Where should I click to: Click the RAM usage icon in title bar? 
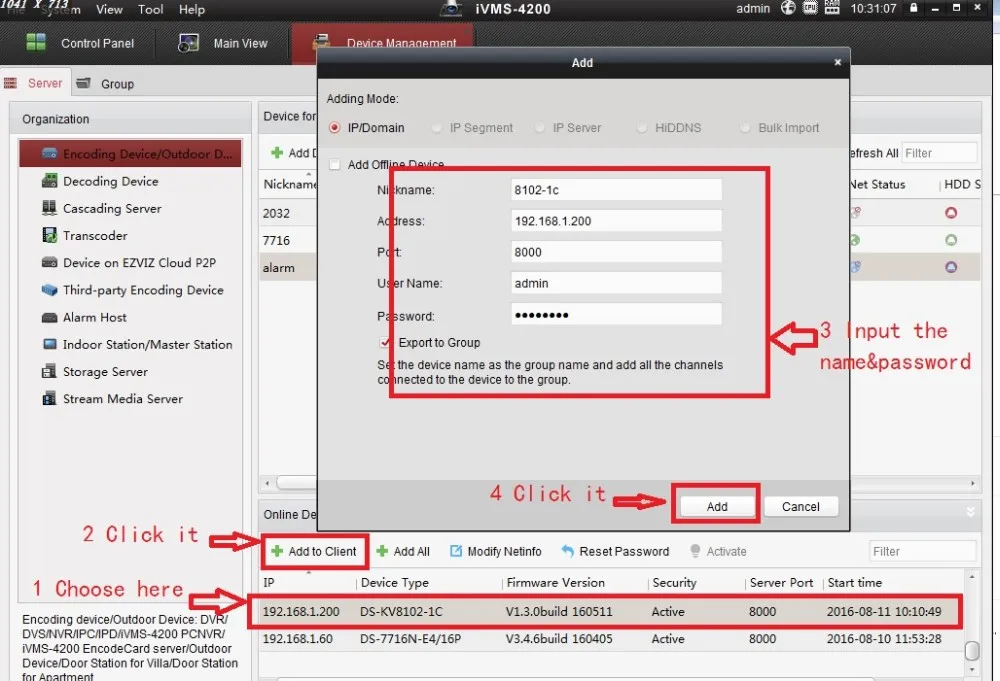point(832,8)
